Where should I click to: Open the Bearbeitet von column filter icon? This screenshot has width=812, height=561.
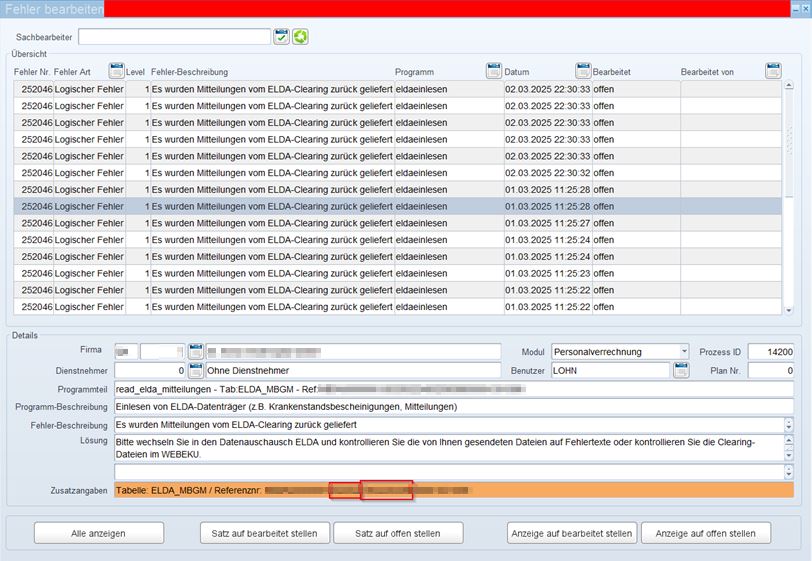(x=773, y=71)
